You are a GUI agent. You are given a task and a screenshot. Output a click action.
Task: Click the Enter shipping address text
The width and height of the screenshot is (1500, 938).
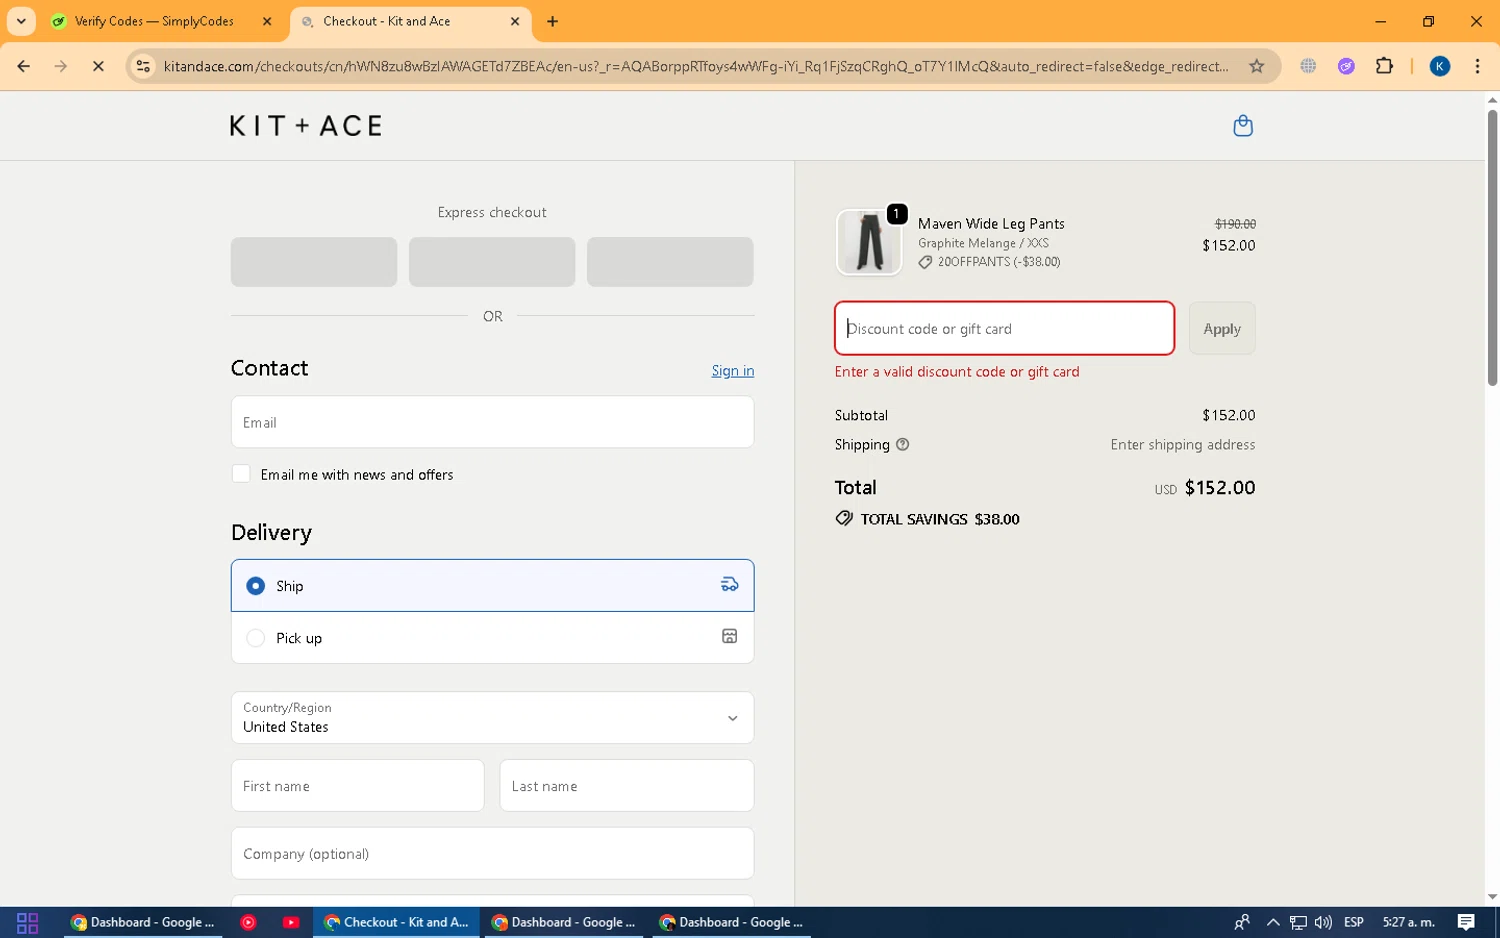[1183, 445]
